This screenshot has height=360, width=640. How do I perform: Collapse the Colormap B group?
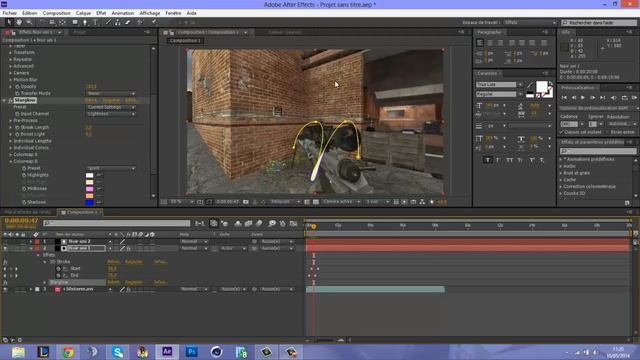[x=11, y=161]
